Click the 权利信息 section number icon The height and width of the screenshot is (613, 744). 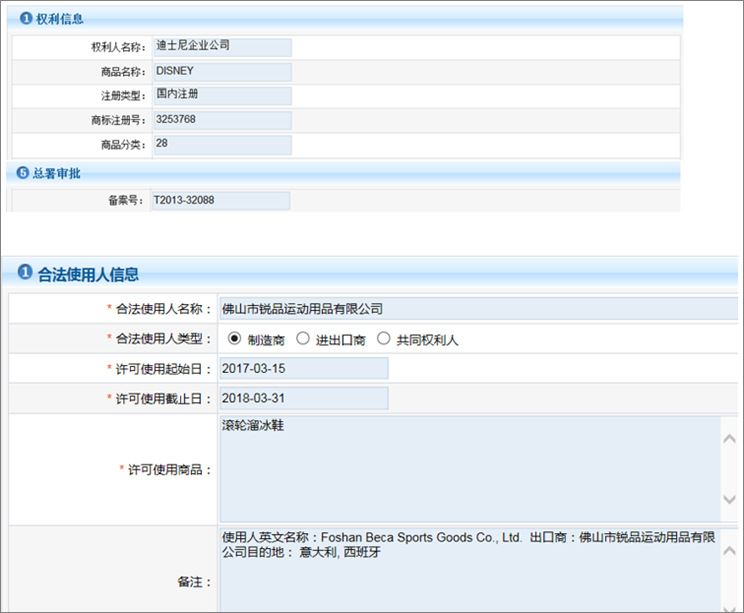click(x=26, y=18)
